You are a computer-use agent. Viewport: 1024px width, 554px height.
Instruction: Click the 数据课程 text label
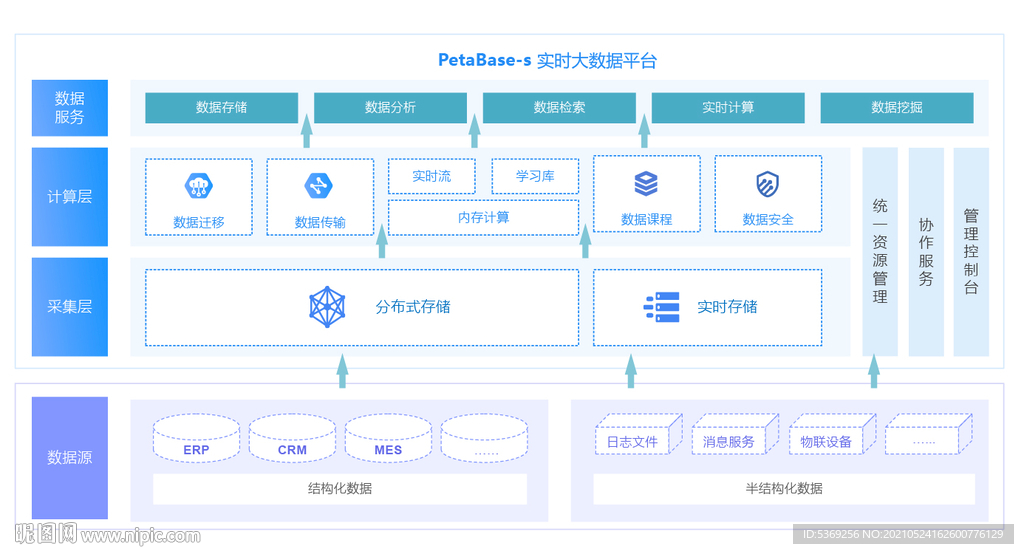tap(647, 220)
